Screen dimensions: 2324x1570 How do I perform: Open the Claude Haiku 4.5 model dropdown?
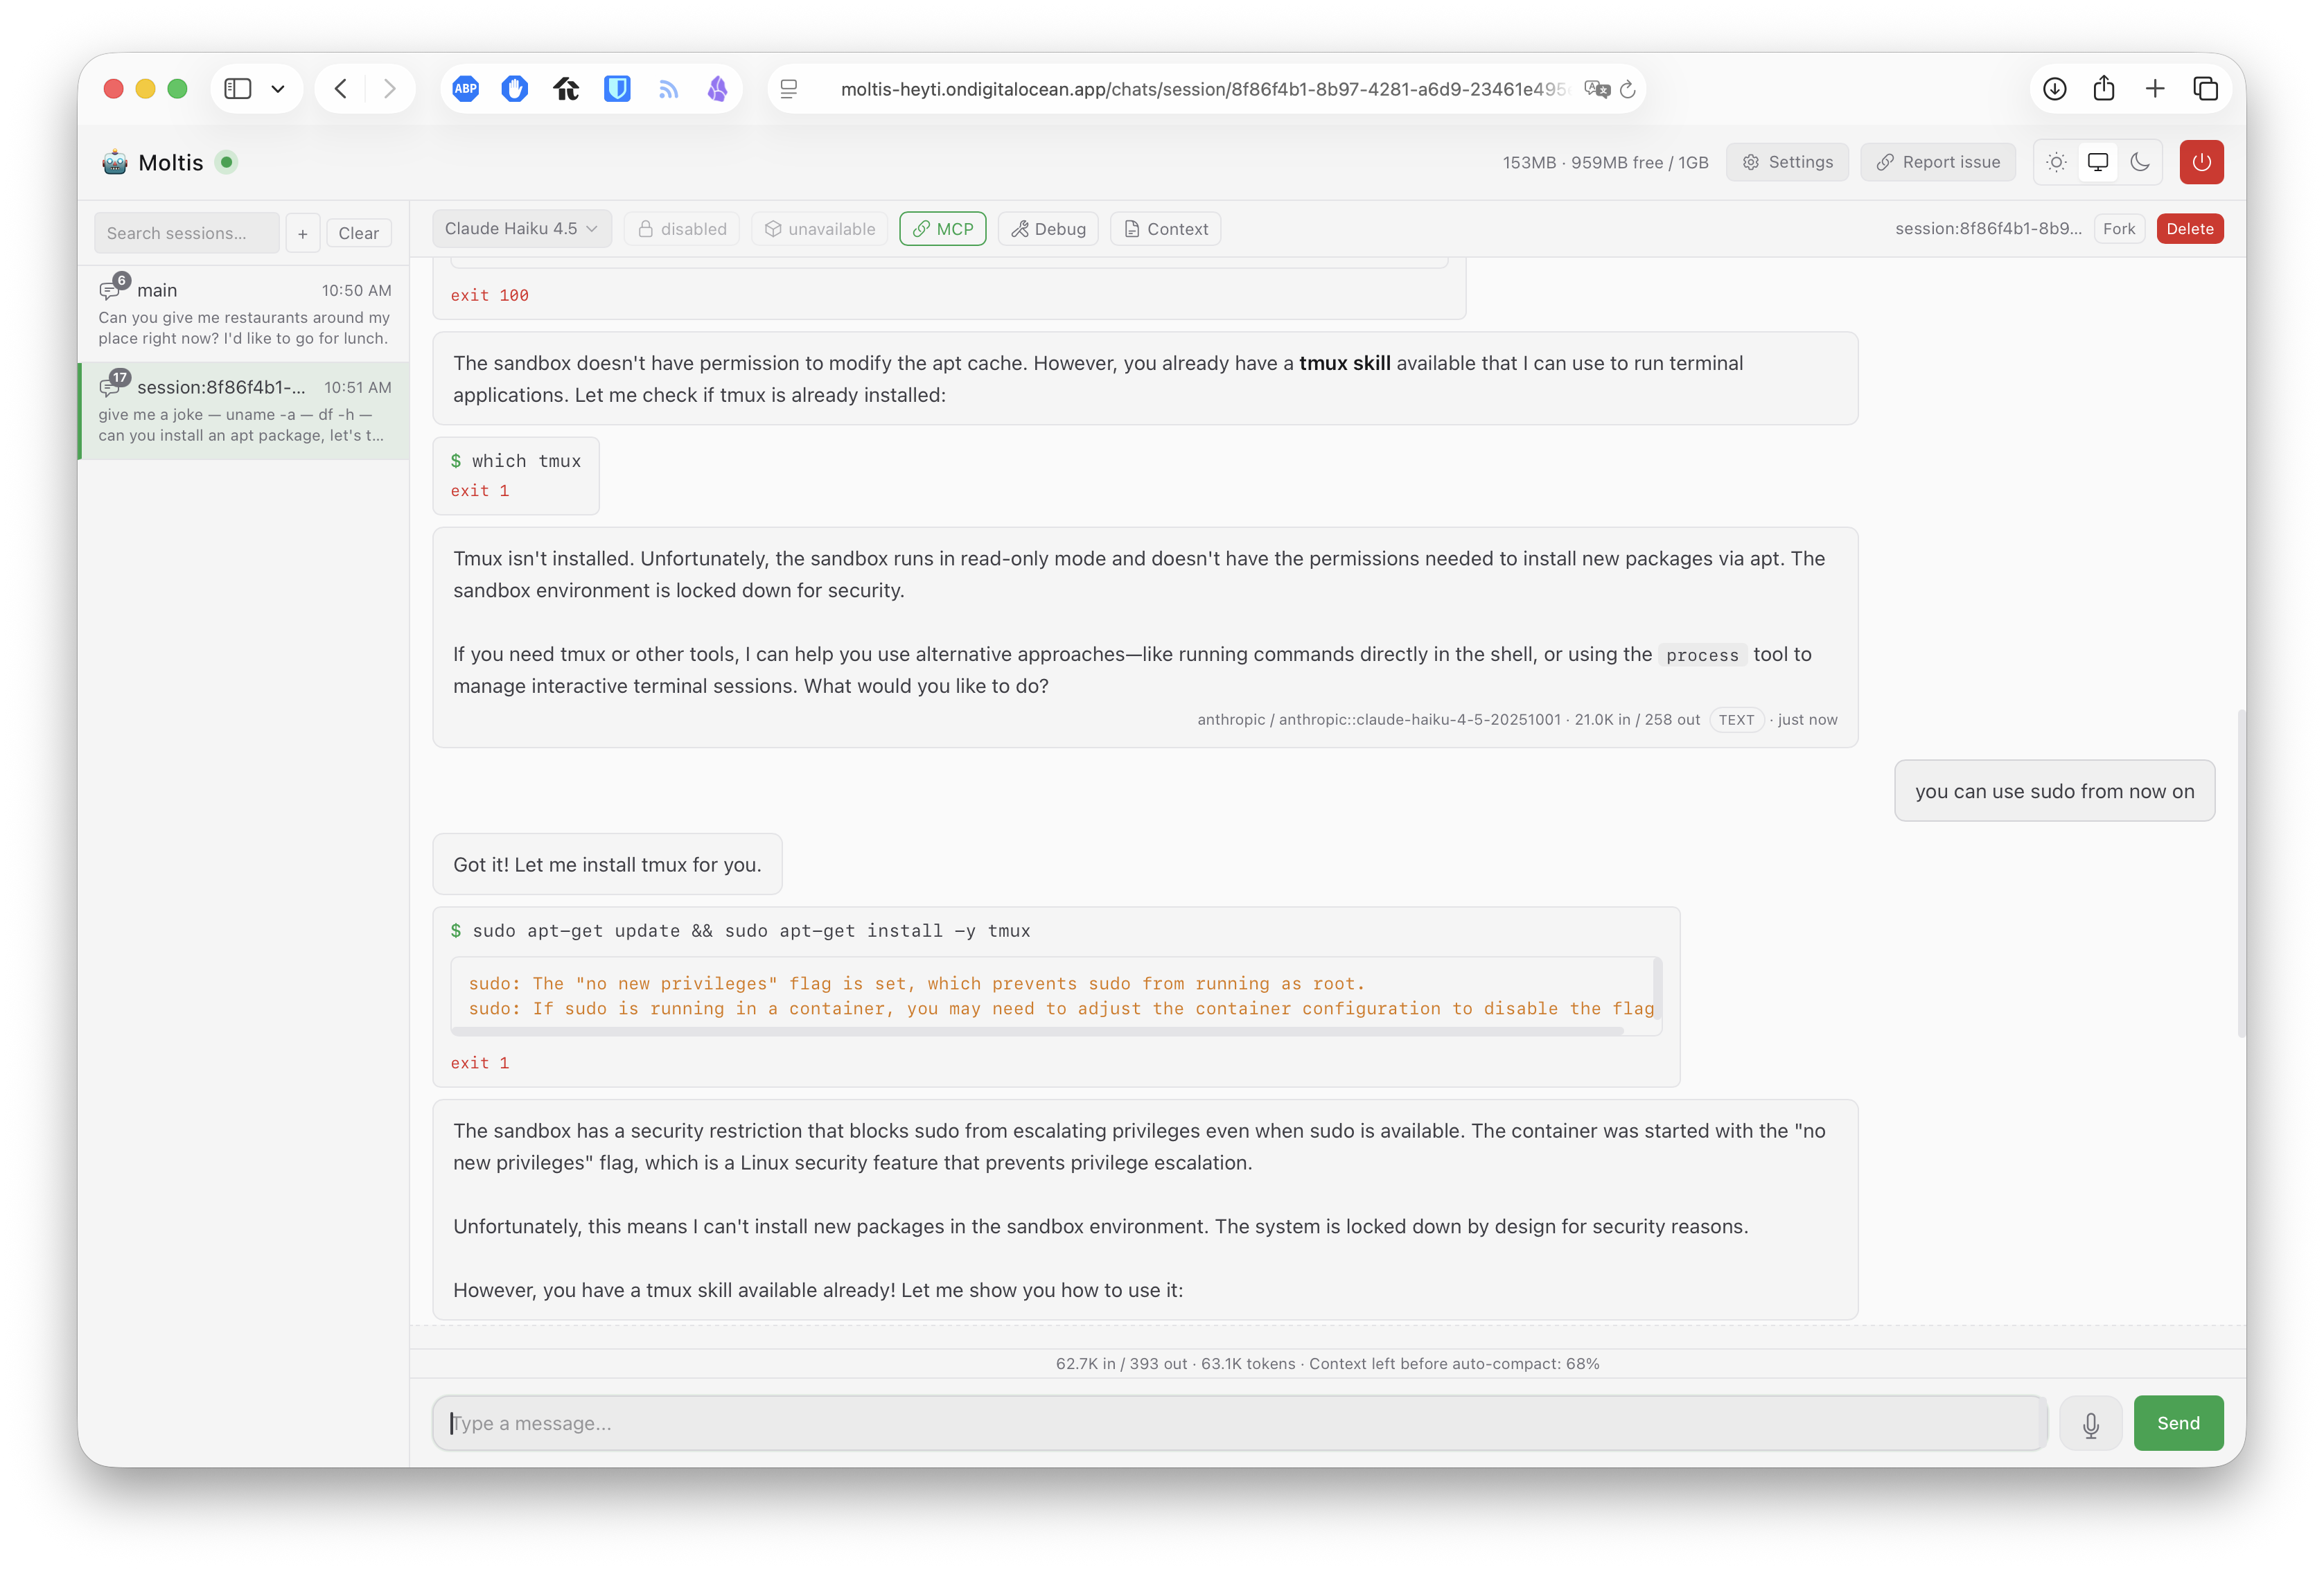click(x=521, y=229)
